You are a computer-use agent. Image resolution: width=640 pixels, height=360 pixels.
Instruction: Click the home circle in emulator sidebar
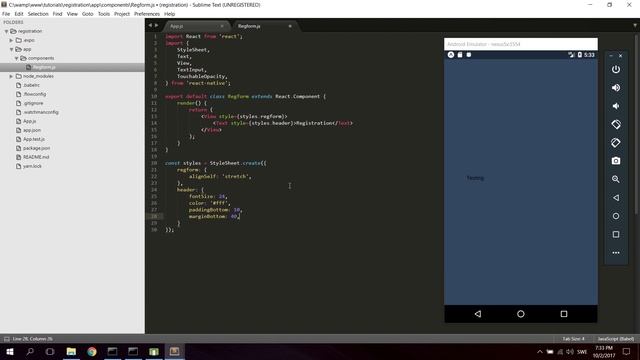coord(616,216)
